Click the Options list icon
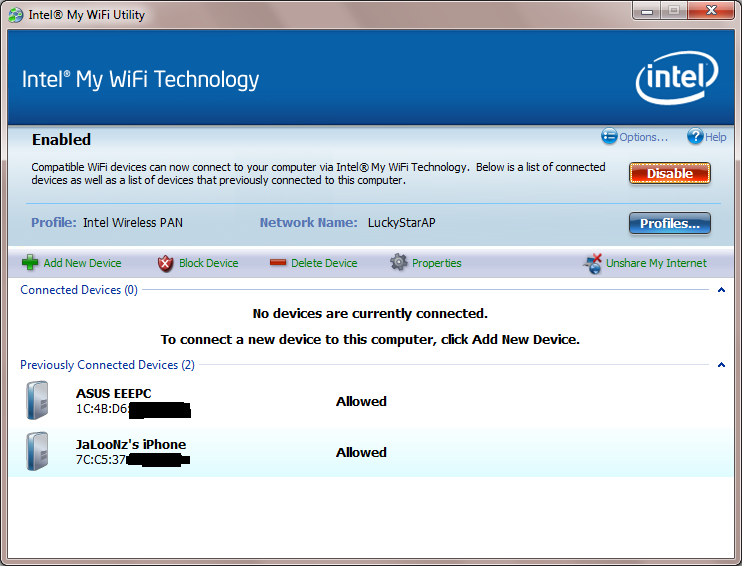The image size is (742, 566). click(609, 136)
